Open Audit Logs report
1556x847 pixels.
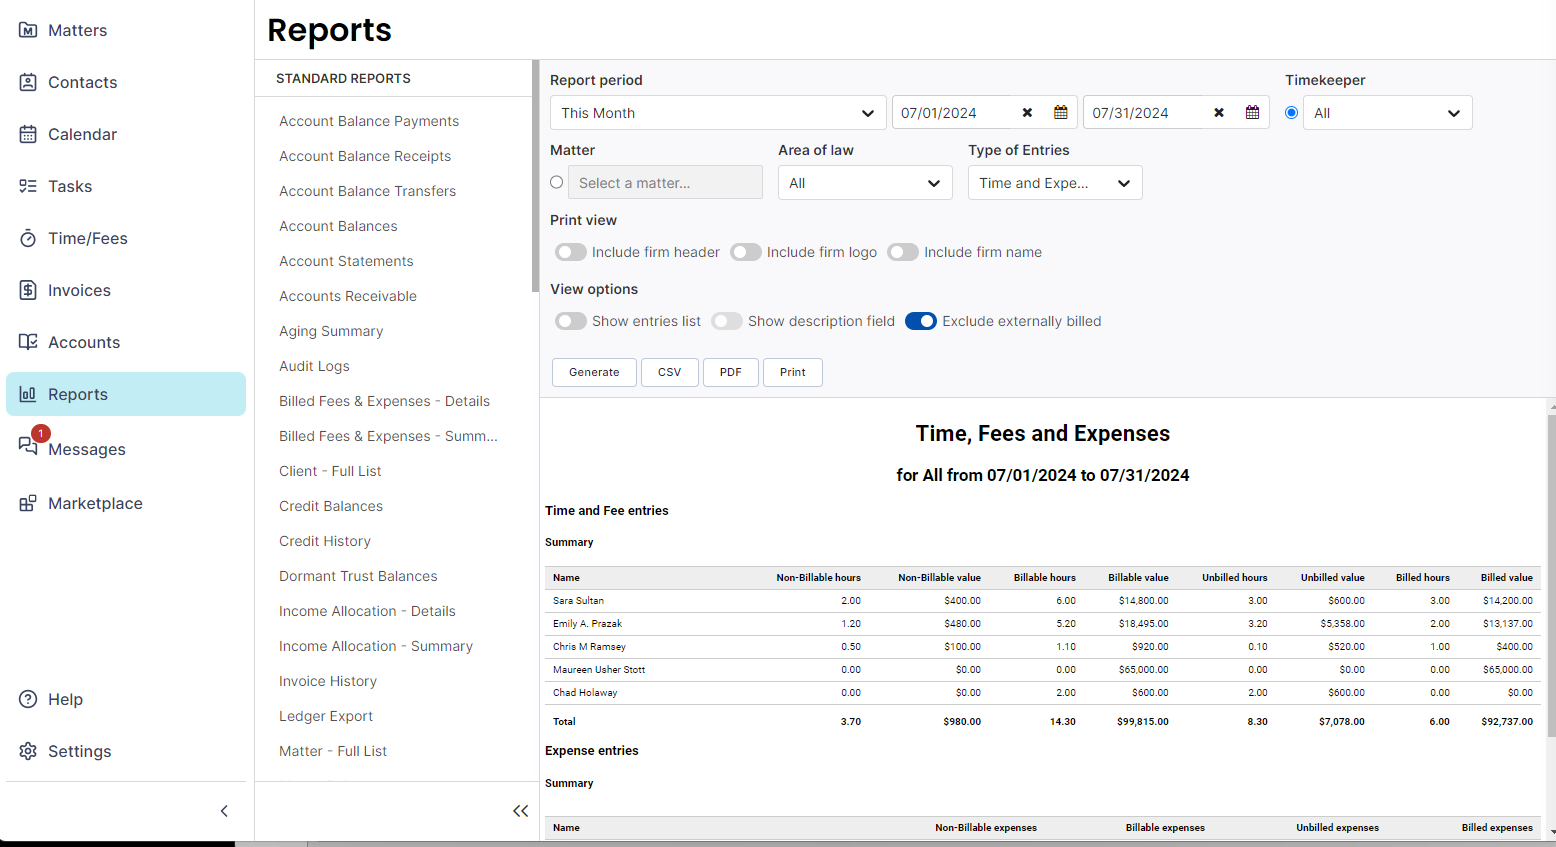[x=314, y=366]
